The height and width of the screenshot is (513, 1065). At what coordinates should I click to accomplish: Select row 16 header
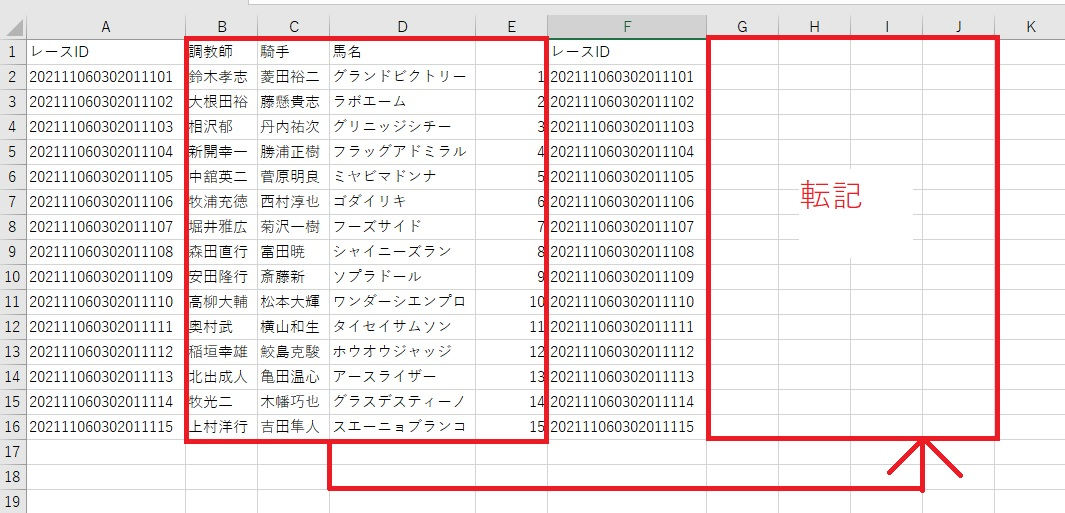(13, 427)
